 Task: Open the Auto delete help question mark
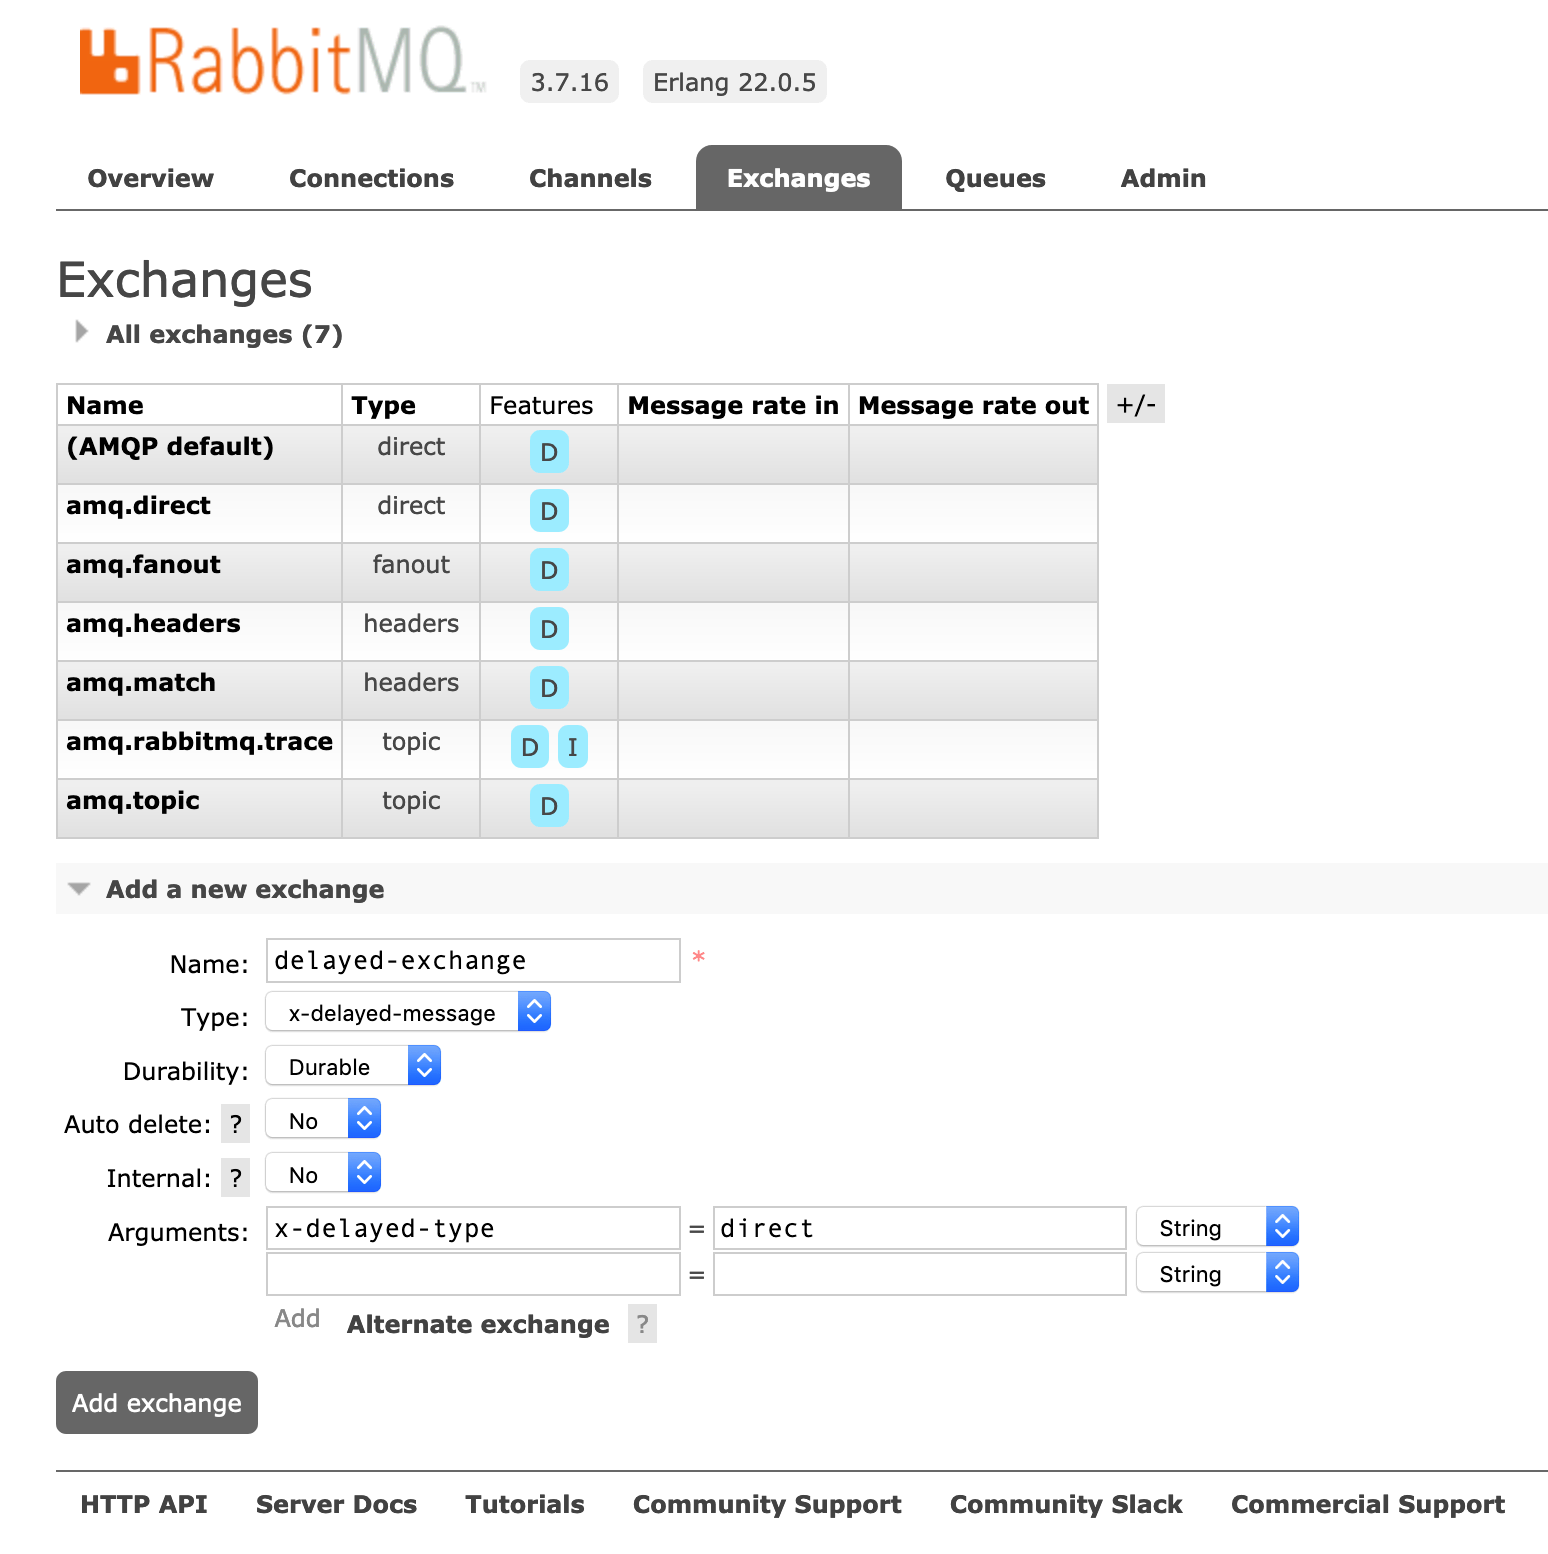coord(235,1124)
